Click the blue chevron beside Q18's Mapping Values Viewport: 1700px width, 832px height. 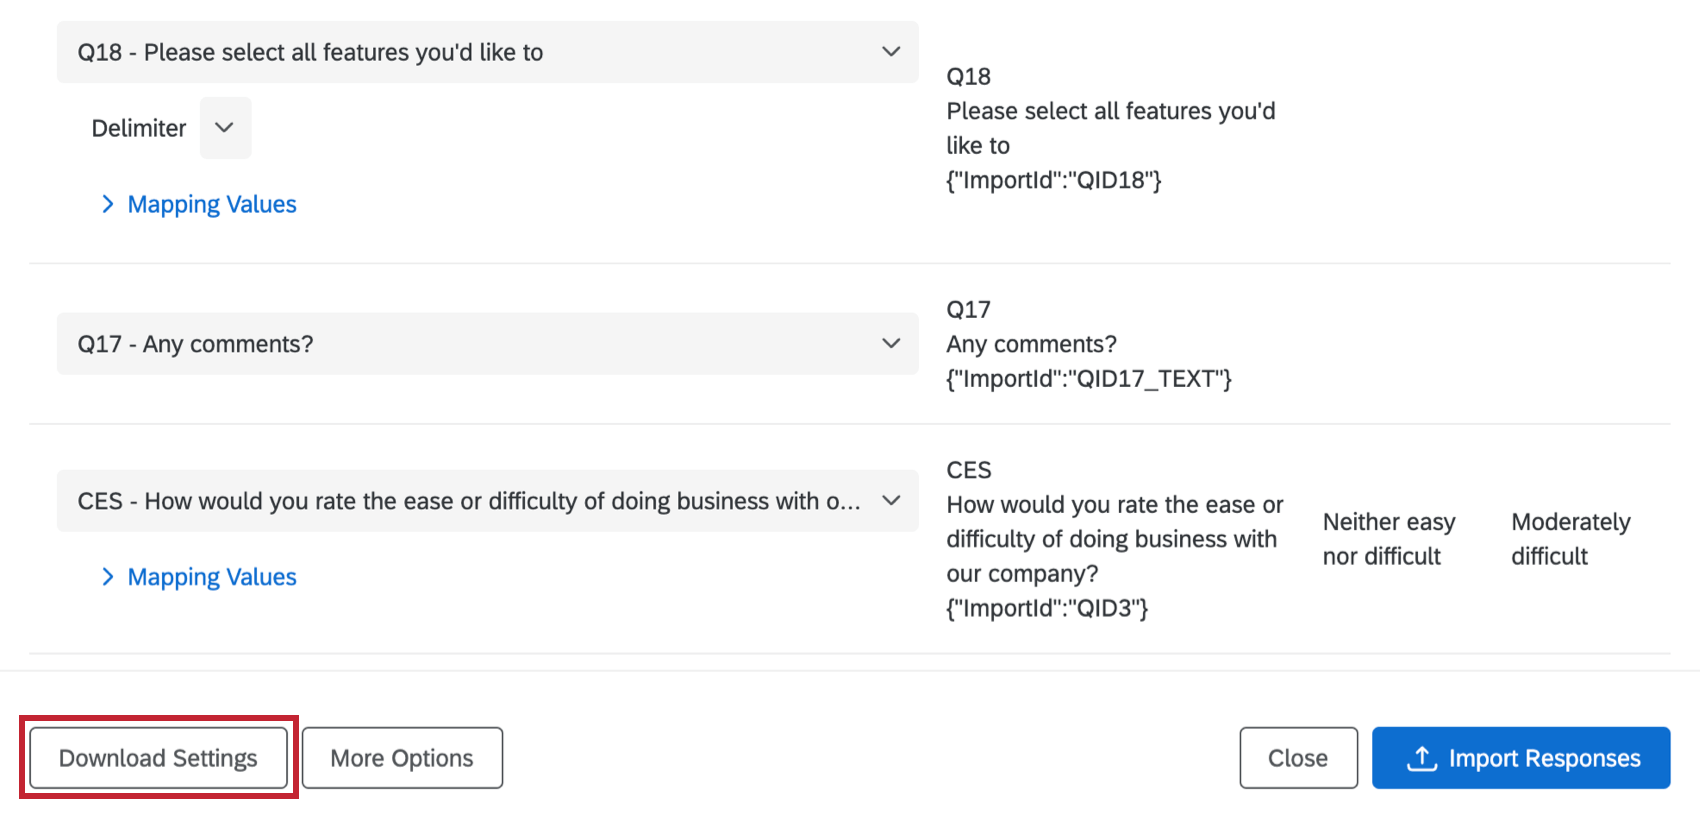(x=108, y=204)
